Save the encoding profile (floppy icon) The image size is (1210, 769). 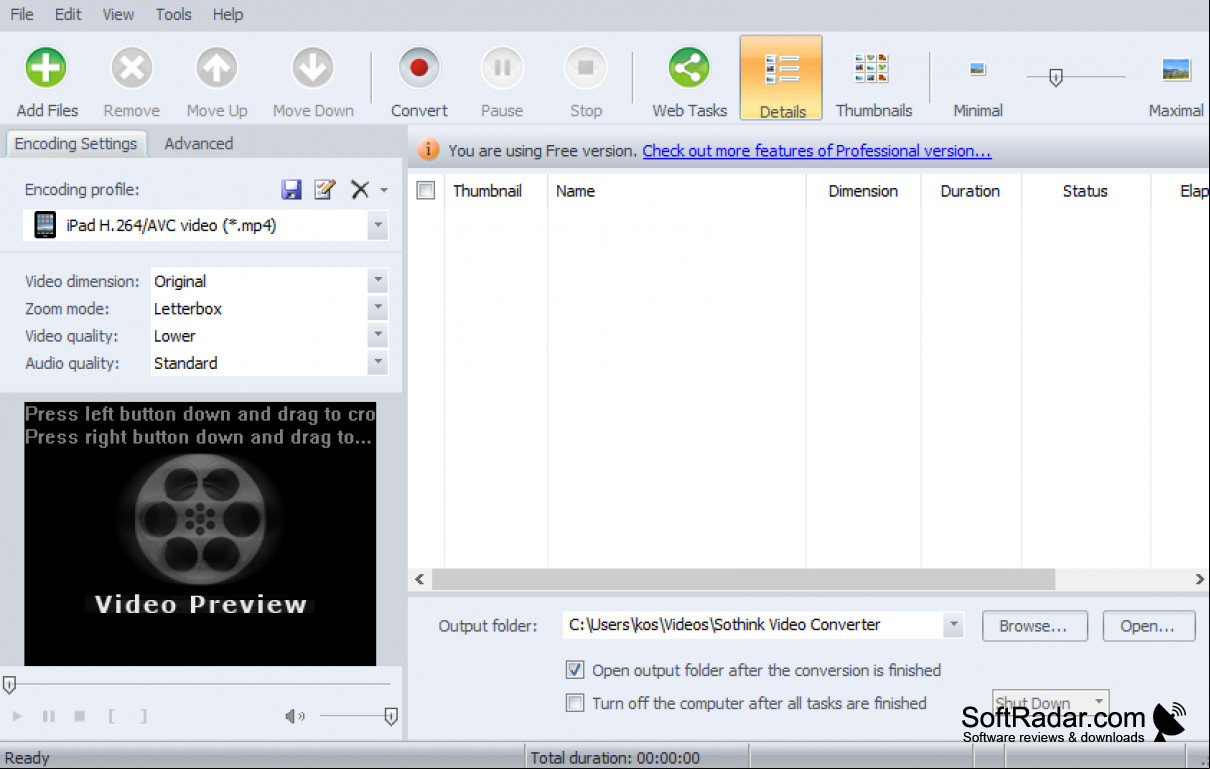pyautogui.click(x=291, y=189)
